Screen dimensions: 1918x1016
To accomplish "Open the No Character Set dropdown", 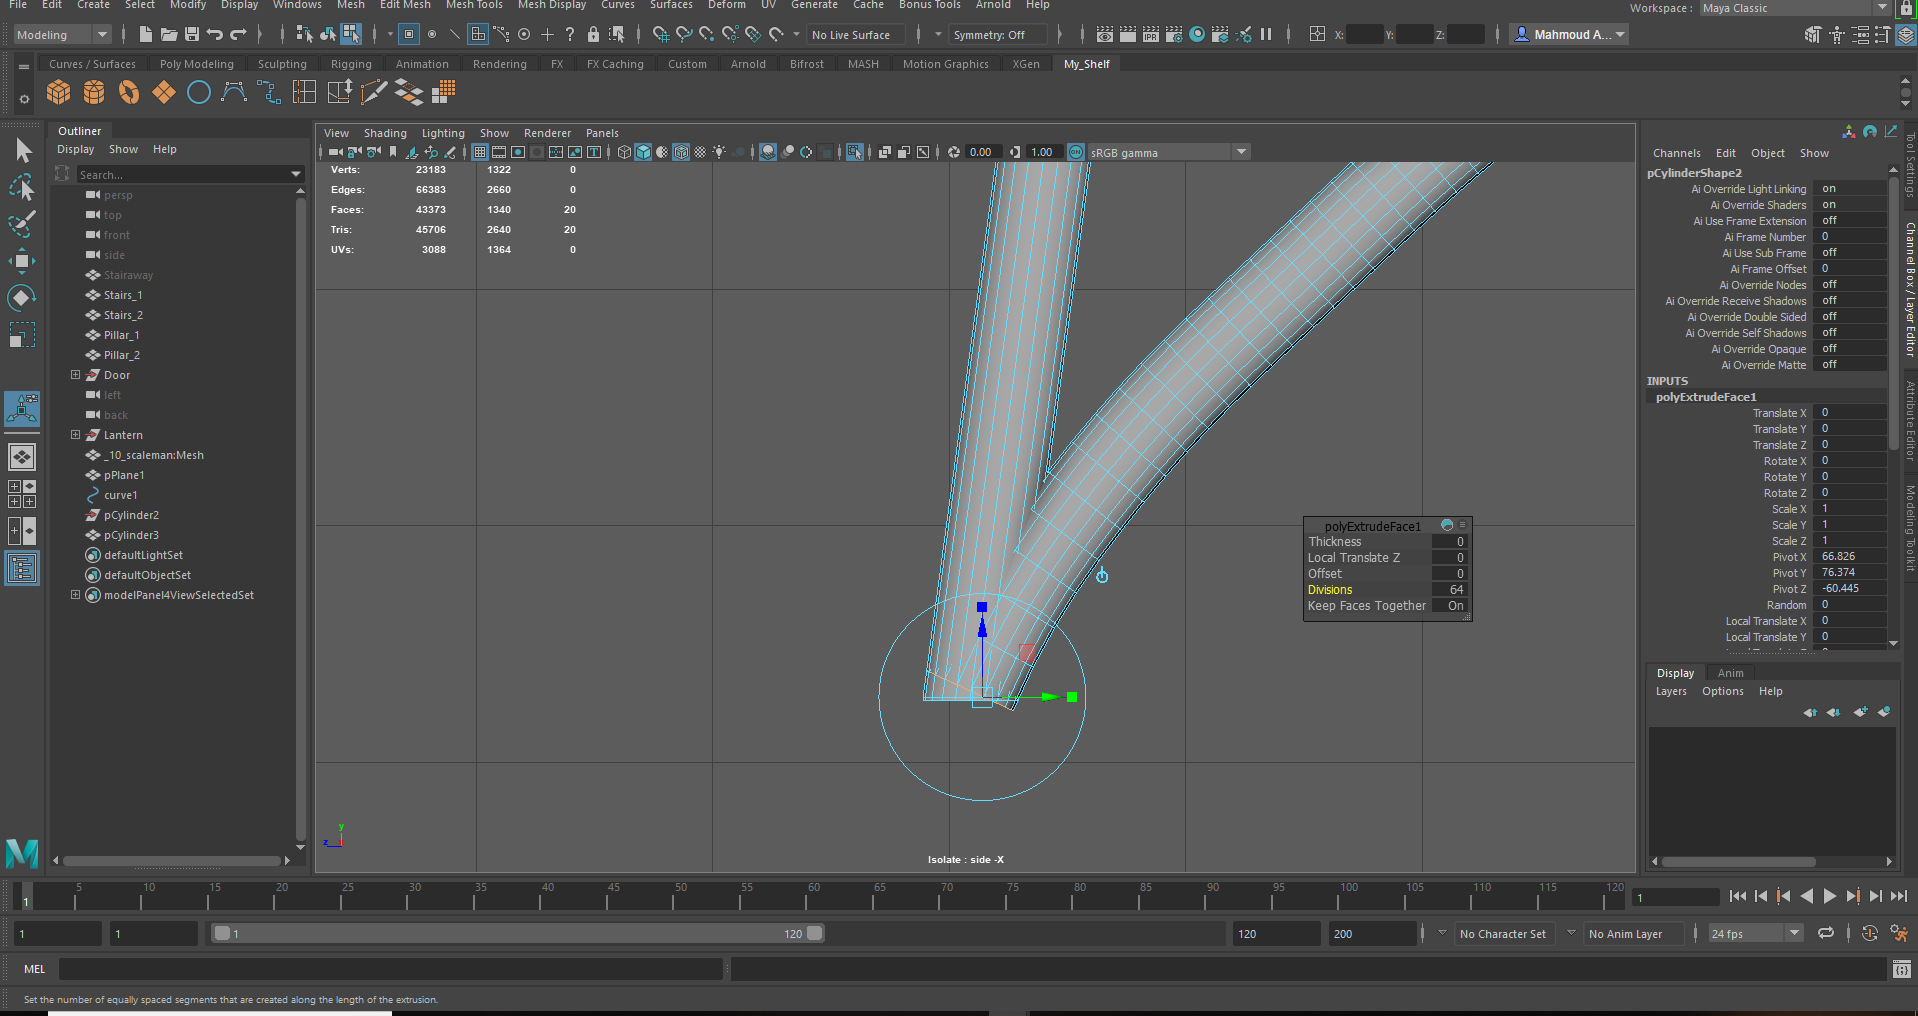I will 1506,932.
